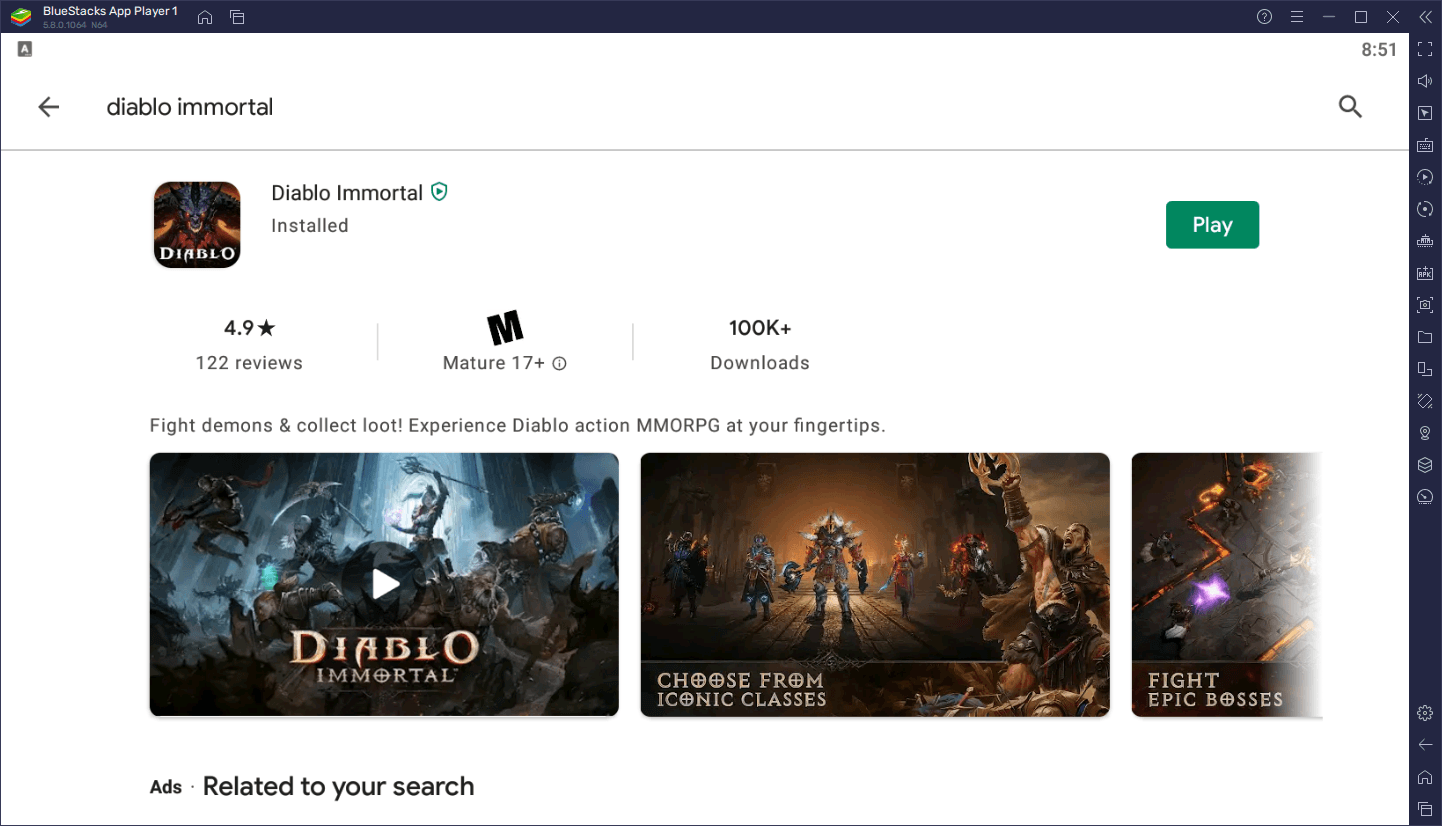Open BlueStacks help question mark icon
Screen dimensions: 1442x826
[x=1264, y=17]
